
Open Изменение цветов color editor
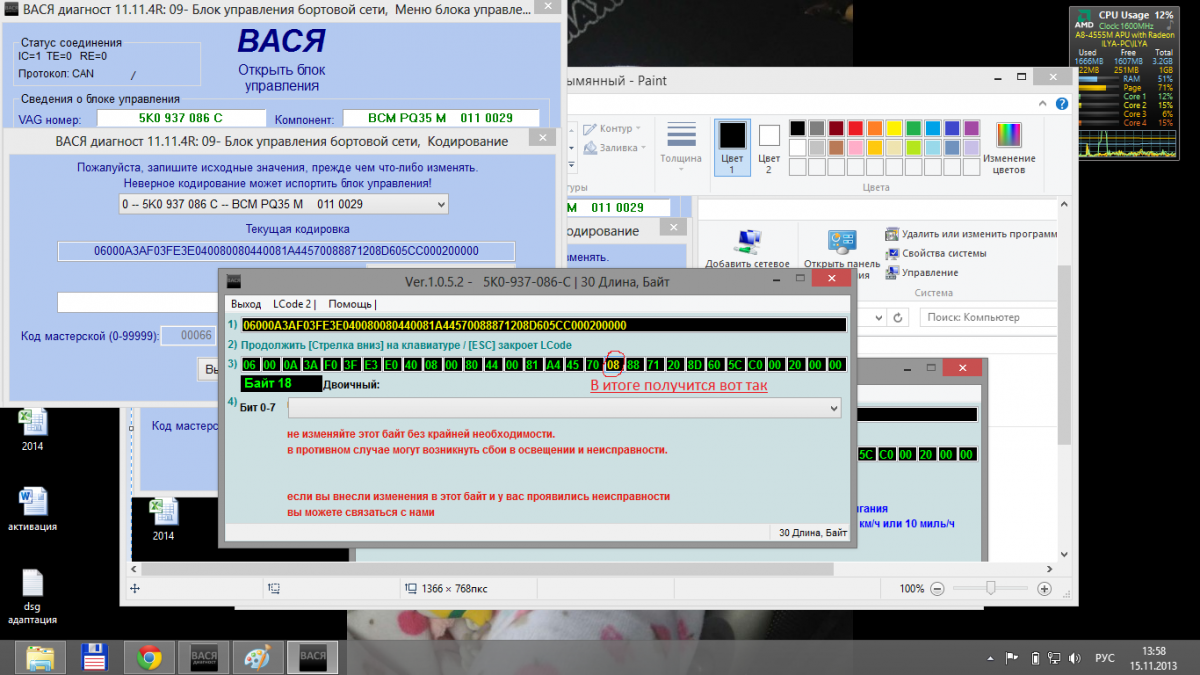point(1009,147)
